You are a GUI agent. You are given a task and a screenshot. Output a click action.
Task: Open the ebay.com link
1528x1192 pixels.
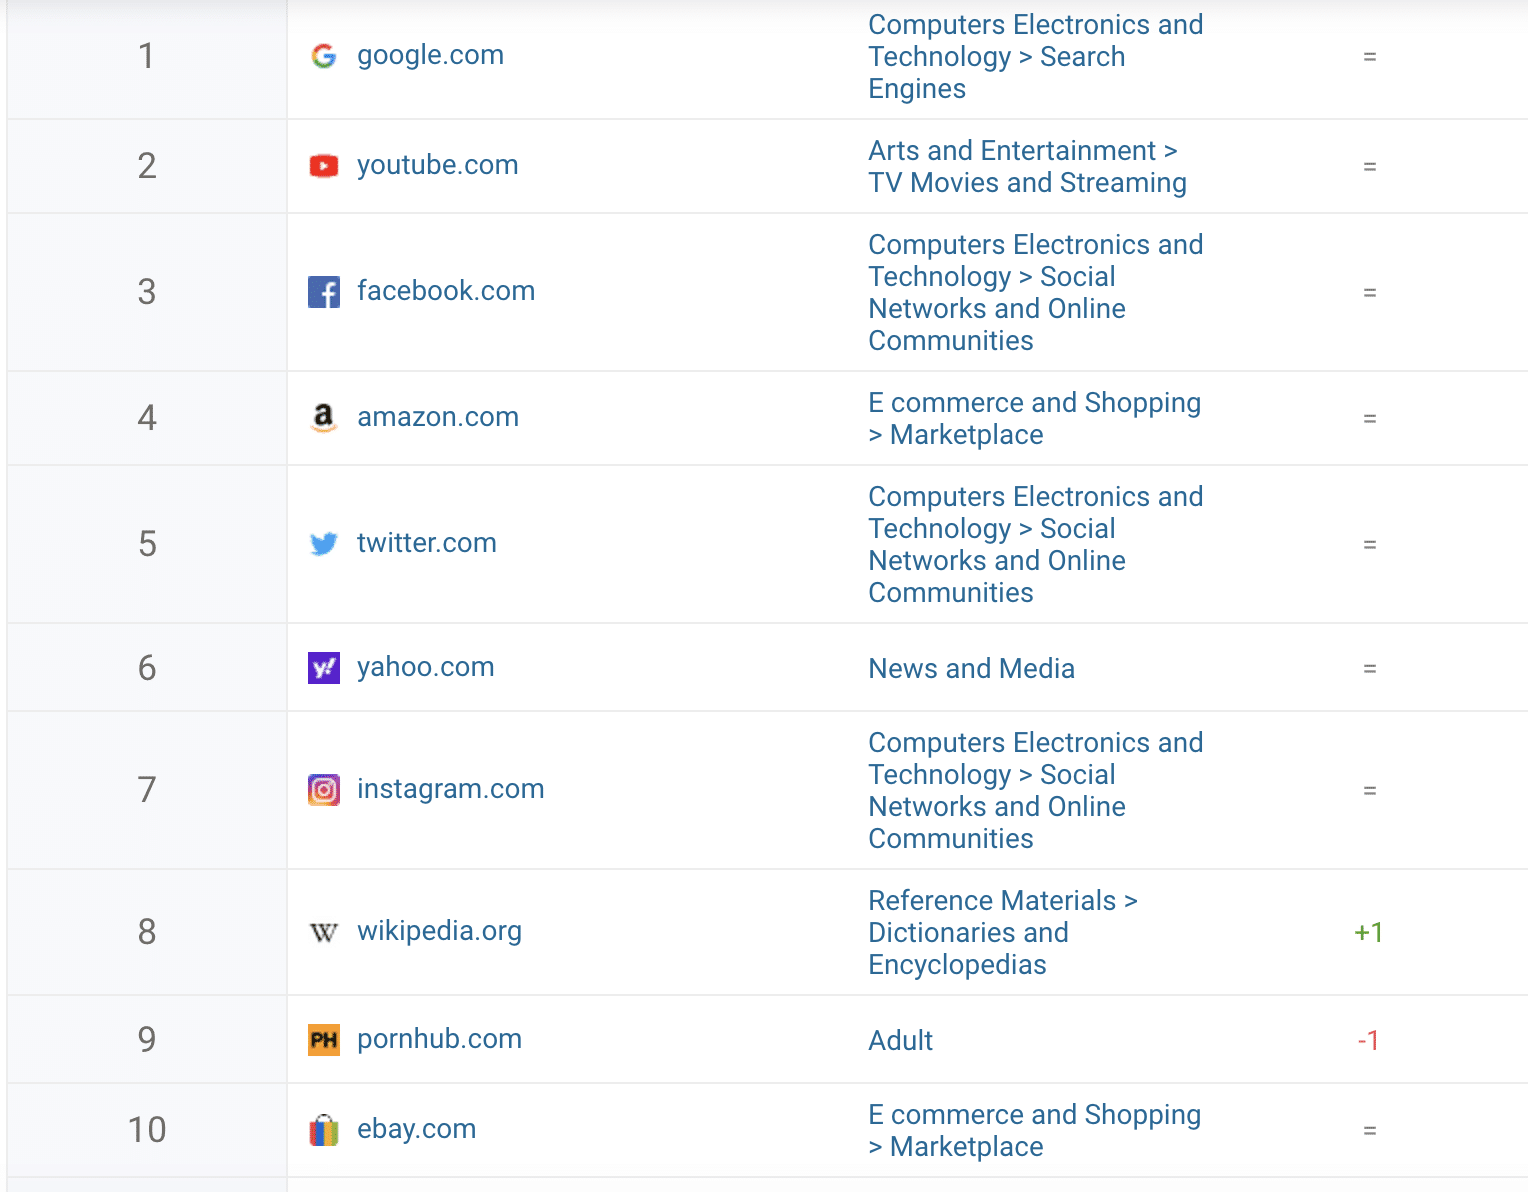(x=416, y=1129)
